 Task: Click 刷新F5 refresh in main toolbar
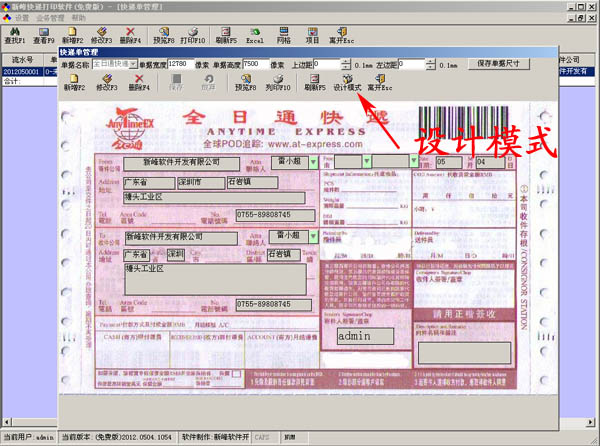tap(226, 36)
